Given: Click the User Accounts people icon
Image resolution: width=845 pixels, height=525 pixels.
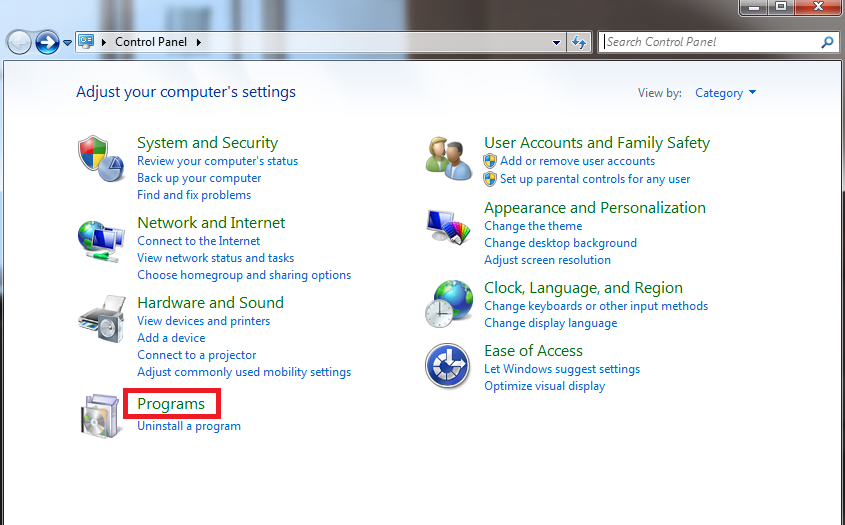Looking at the screenshot, I should (x=448, y=158).
